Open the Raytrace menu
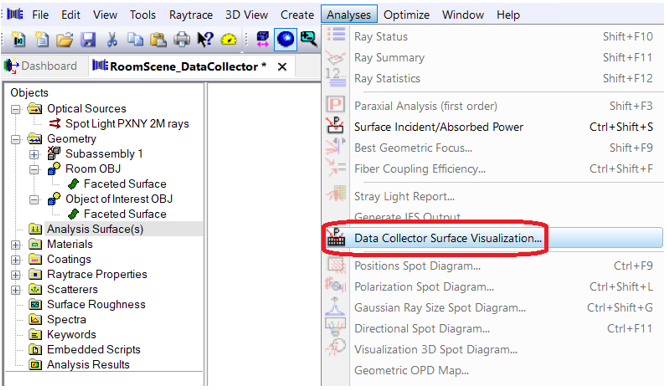Screen dimensions: 667x390 click(191, 15)
